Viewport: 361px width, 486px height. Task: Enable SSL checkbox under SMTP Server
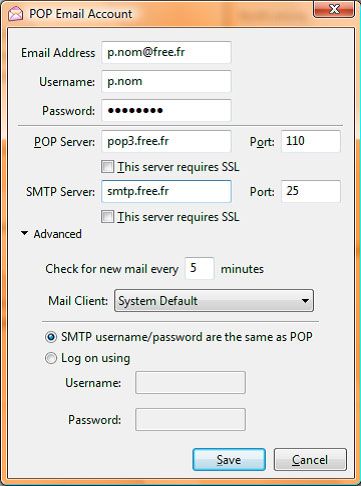pyautogui.click(x=107, y=217)
